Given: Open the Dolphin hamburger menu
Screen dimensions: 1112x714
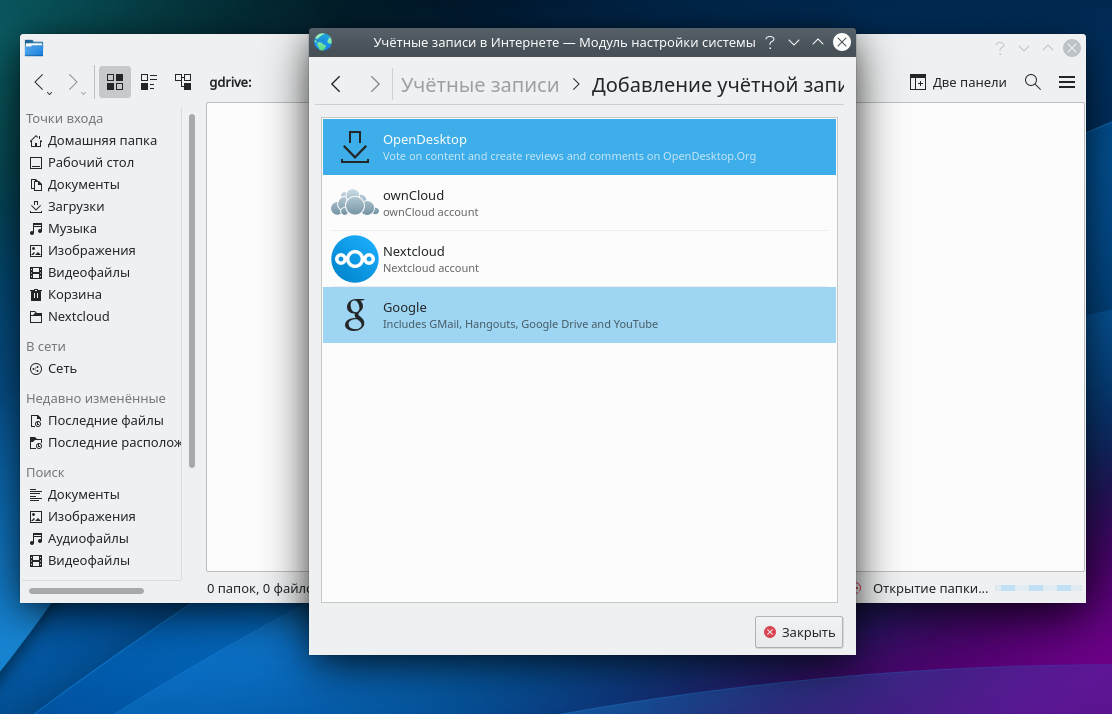Looking at the screenshot, I should pyautogui.click(x=1067, y=82).
